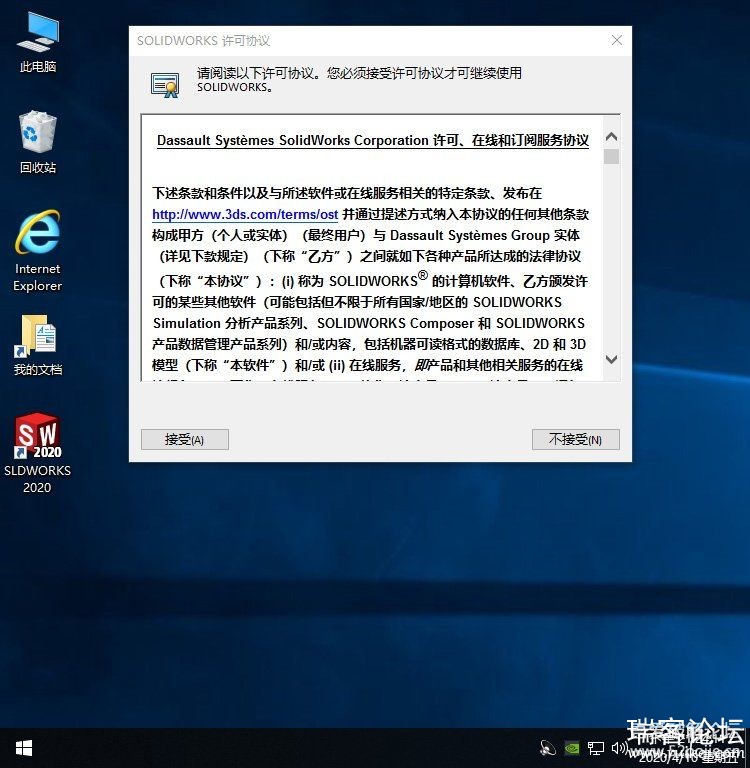Click the 接受(A) accept button
Screen dimensions: 750x768
point(185,439)
